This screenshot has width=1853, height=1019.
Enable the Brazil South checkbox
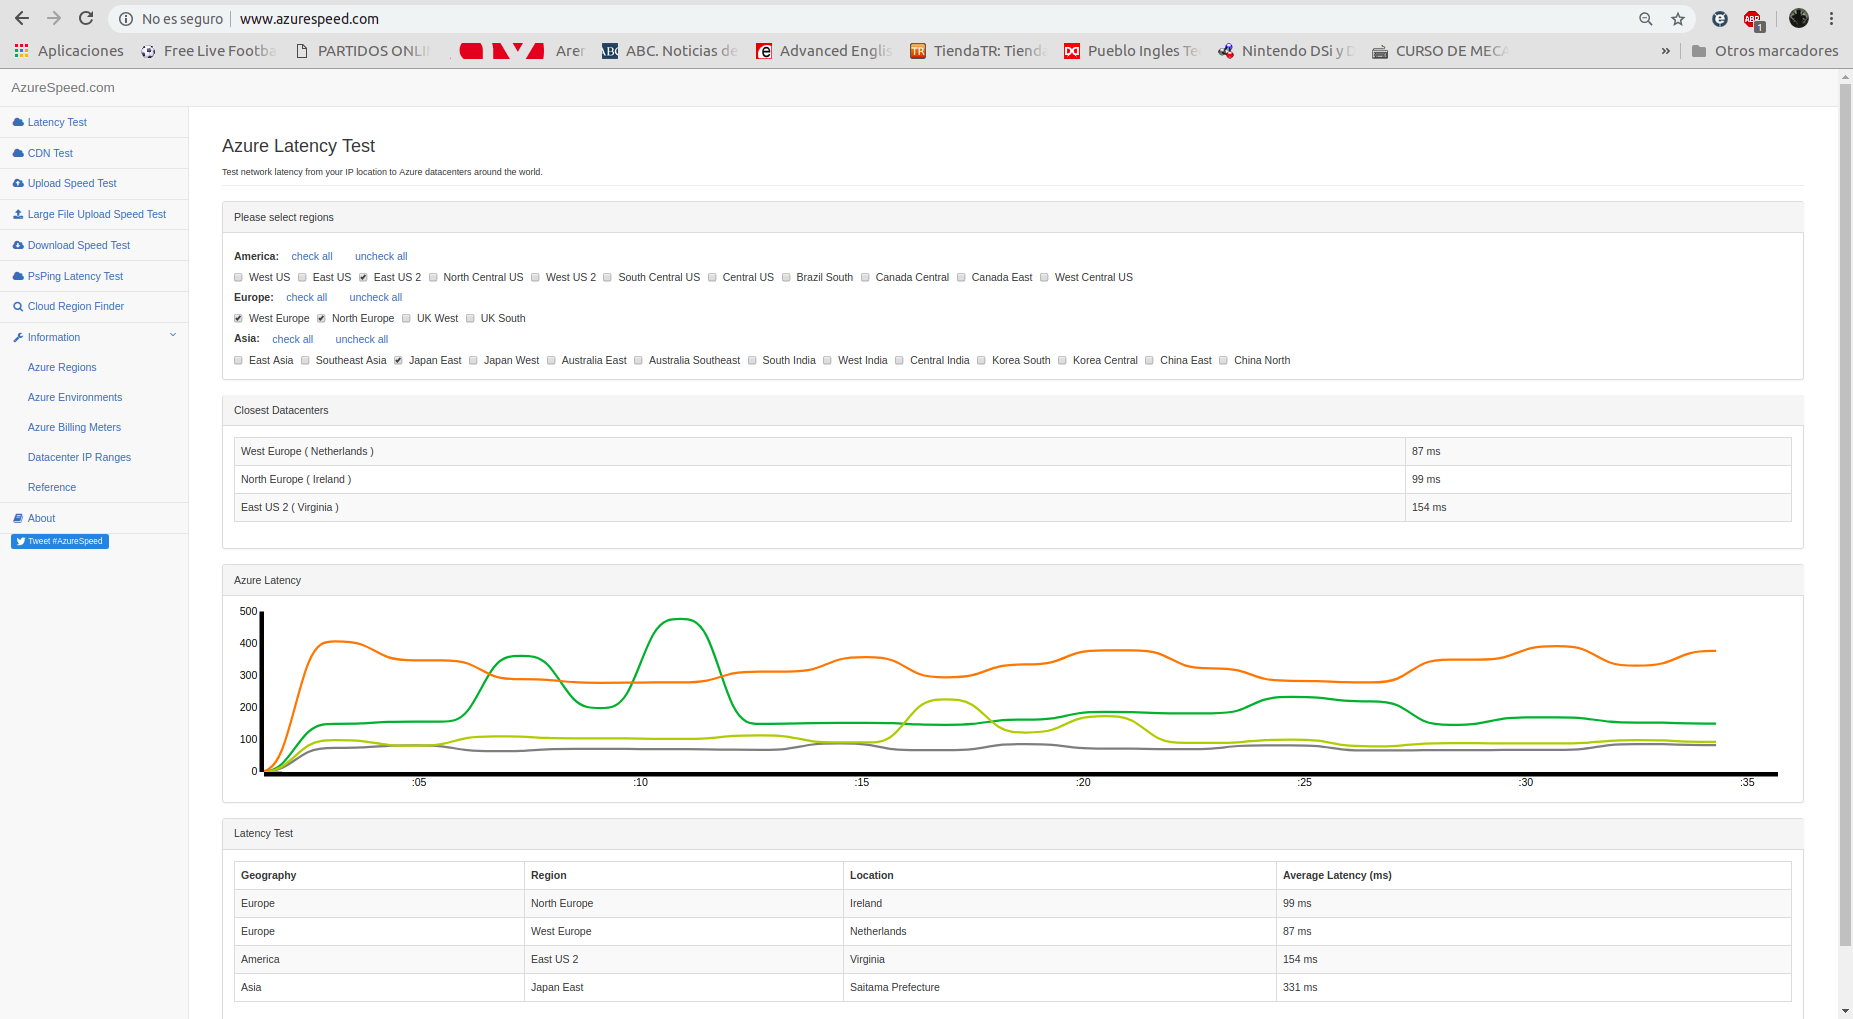[786, 278]
